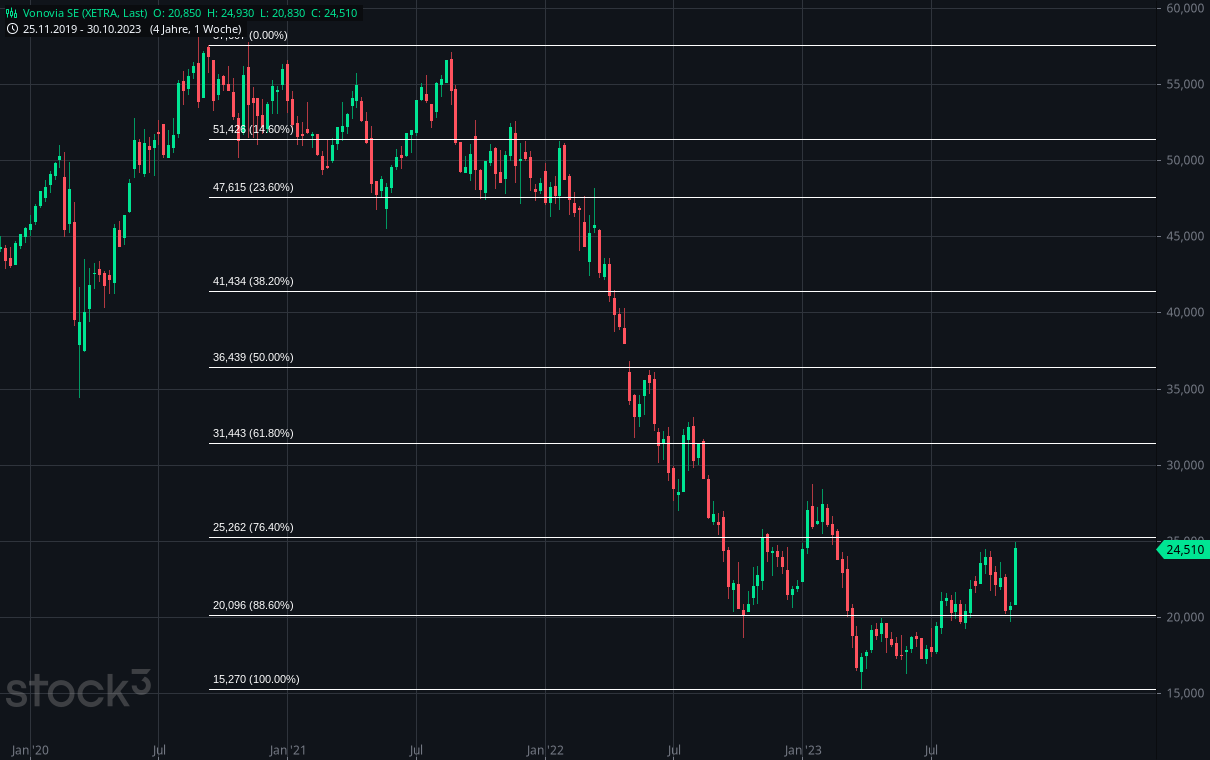Select the Vonovia SE (XETRA, Last) title
Viewport: 1210px width, 760px height.
click(x=85, y=13)
